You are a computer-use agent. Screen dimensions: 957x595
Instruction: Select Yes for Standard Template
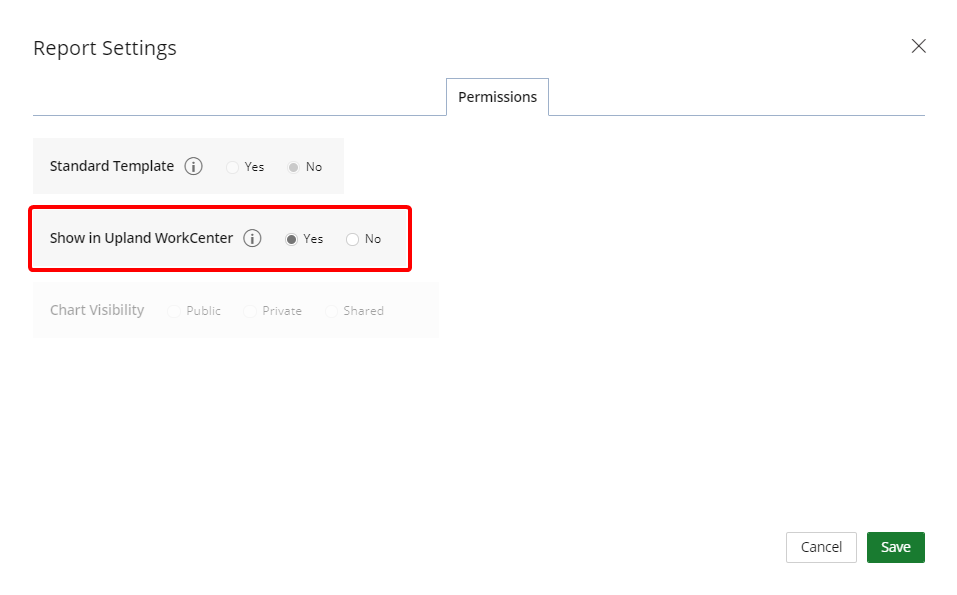tap(232, 167)
